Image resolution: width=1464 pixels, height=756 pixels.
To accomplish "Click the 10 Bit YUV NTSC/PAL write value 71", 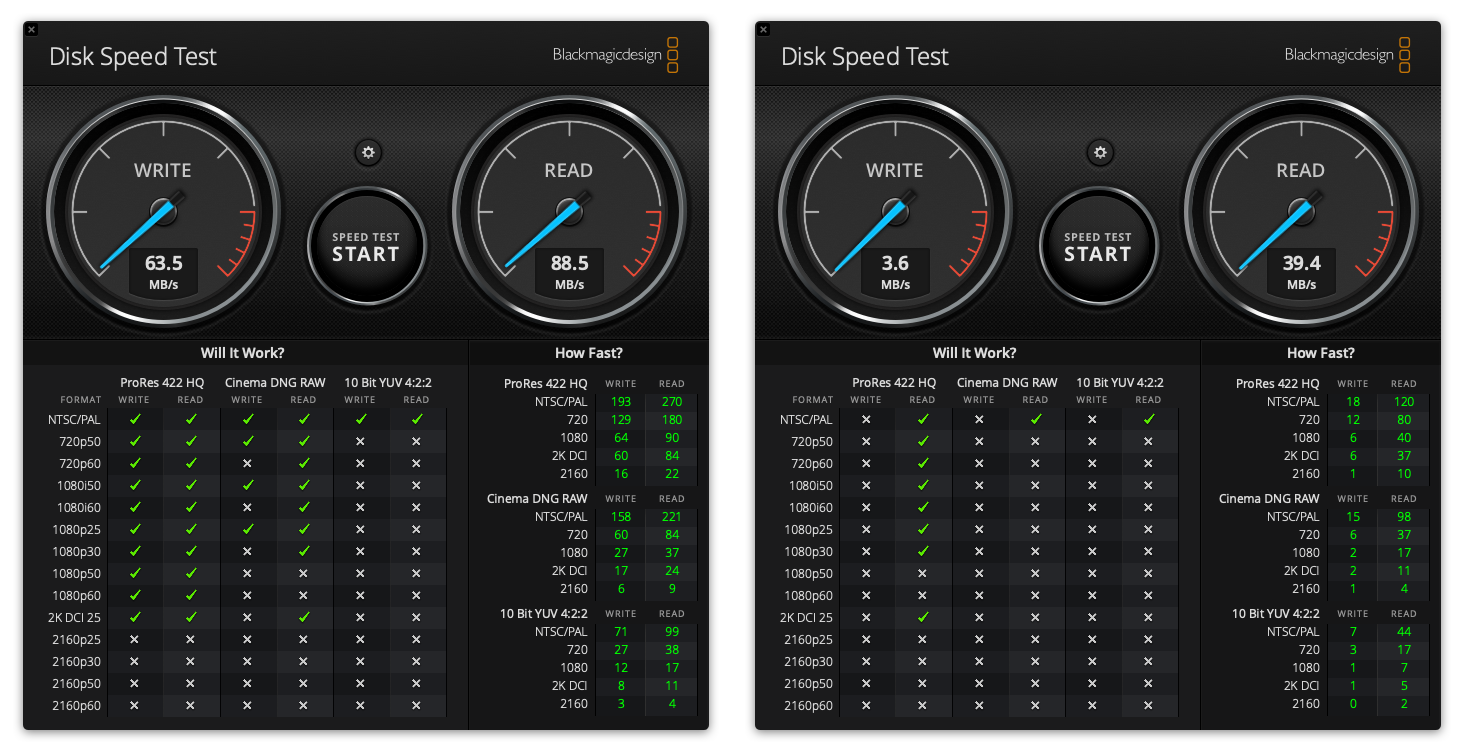I will [x=620, y=632].
